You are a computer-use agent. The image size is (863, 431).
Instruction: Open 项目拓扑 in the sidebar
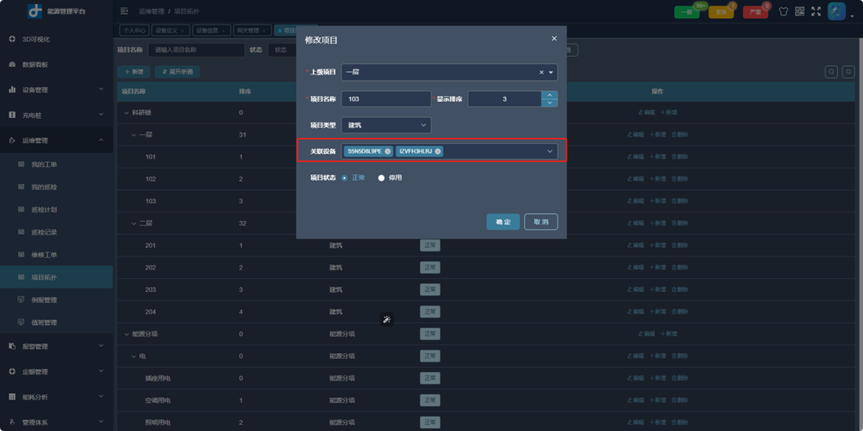[x=56, y=277]
